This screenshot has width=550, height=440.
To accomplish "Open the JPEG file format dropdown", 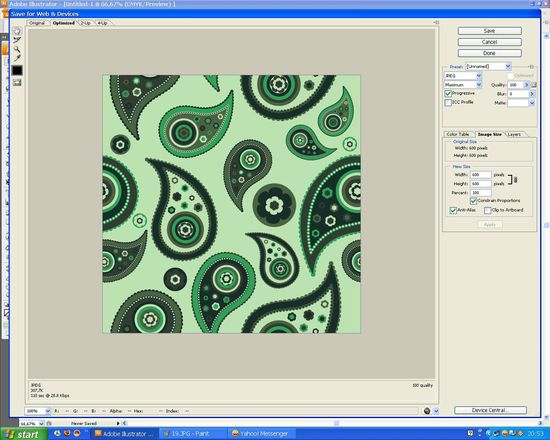I will coord(463,76).
